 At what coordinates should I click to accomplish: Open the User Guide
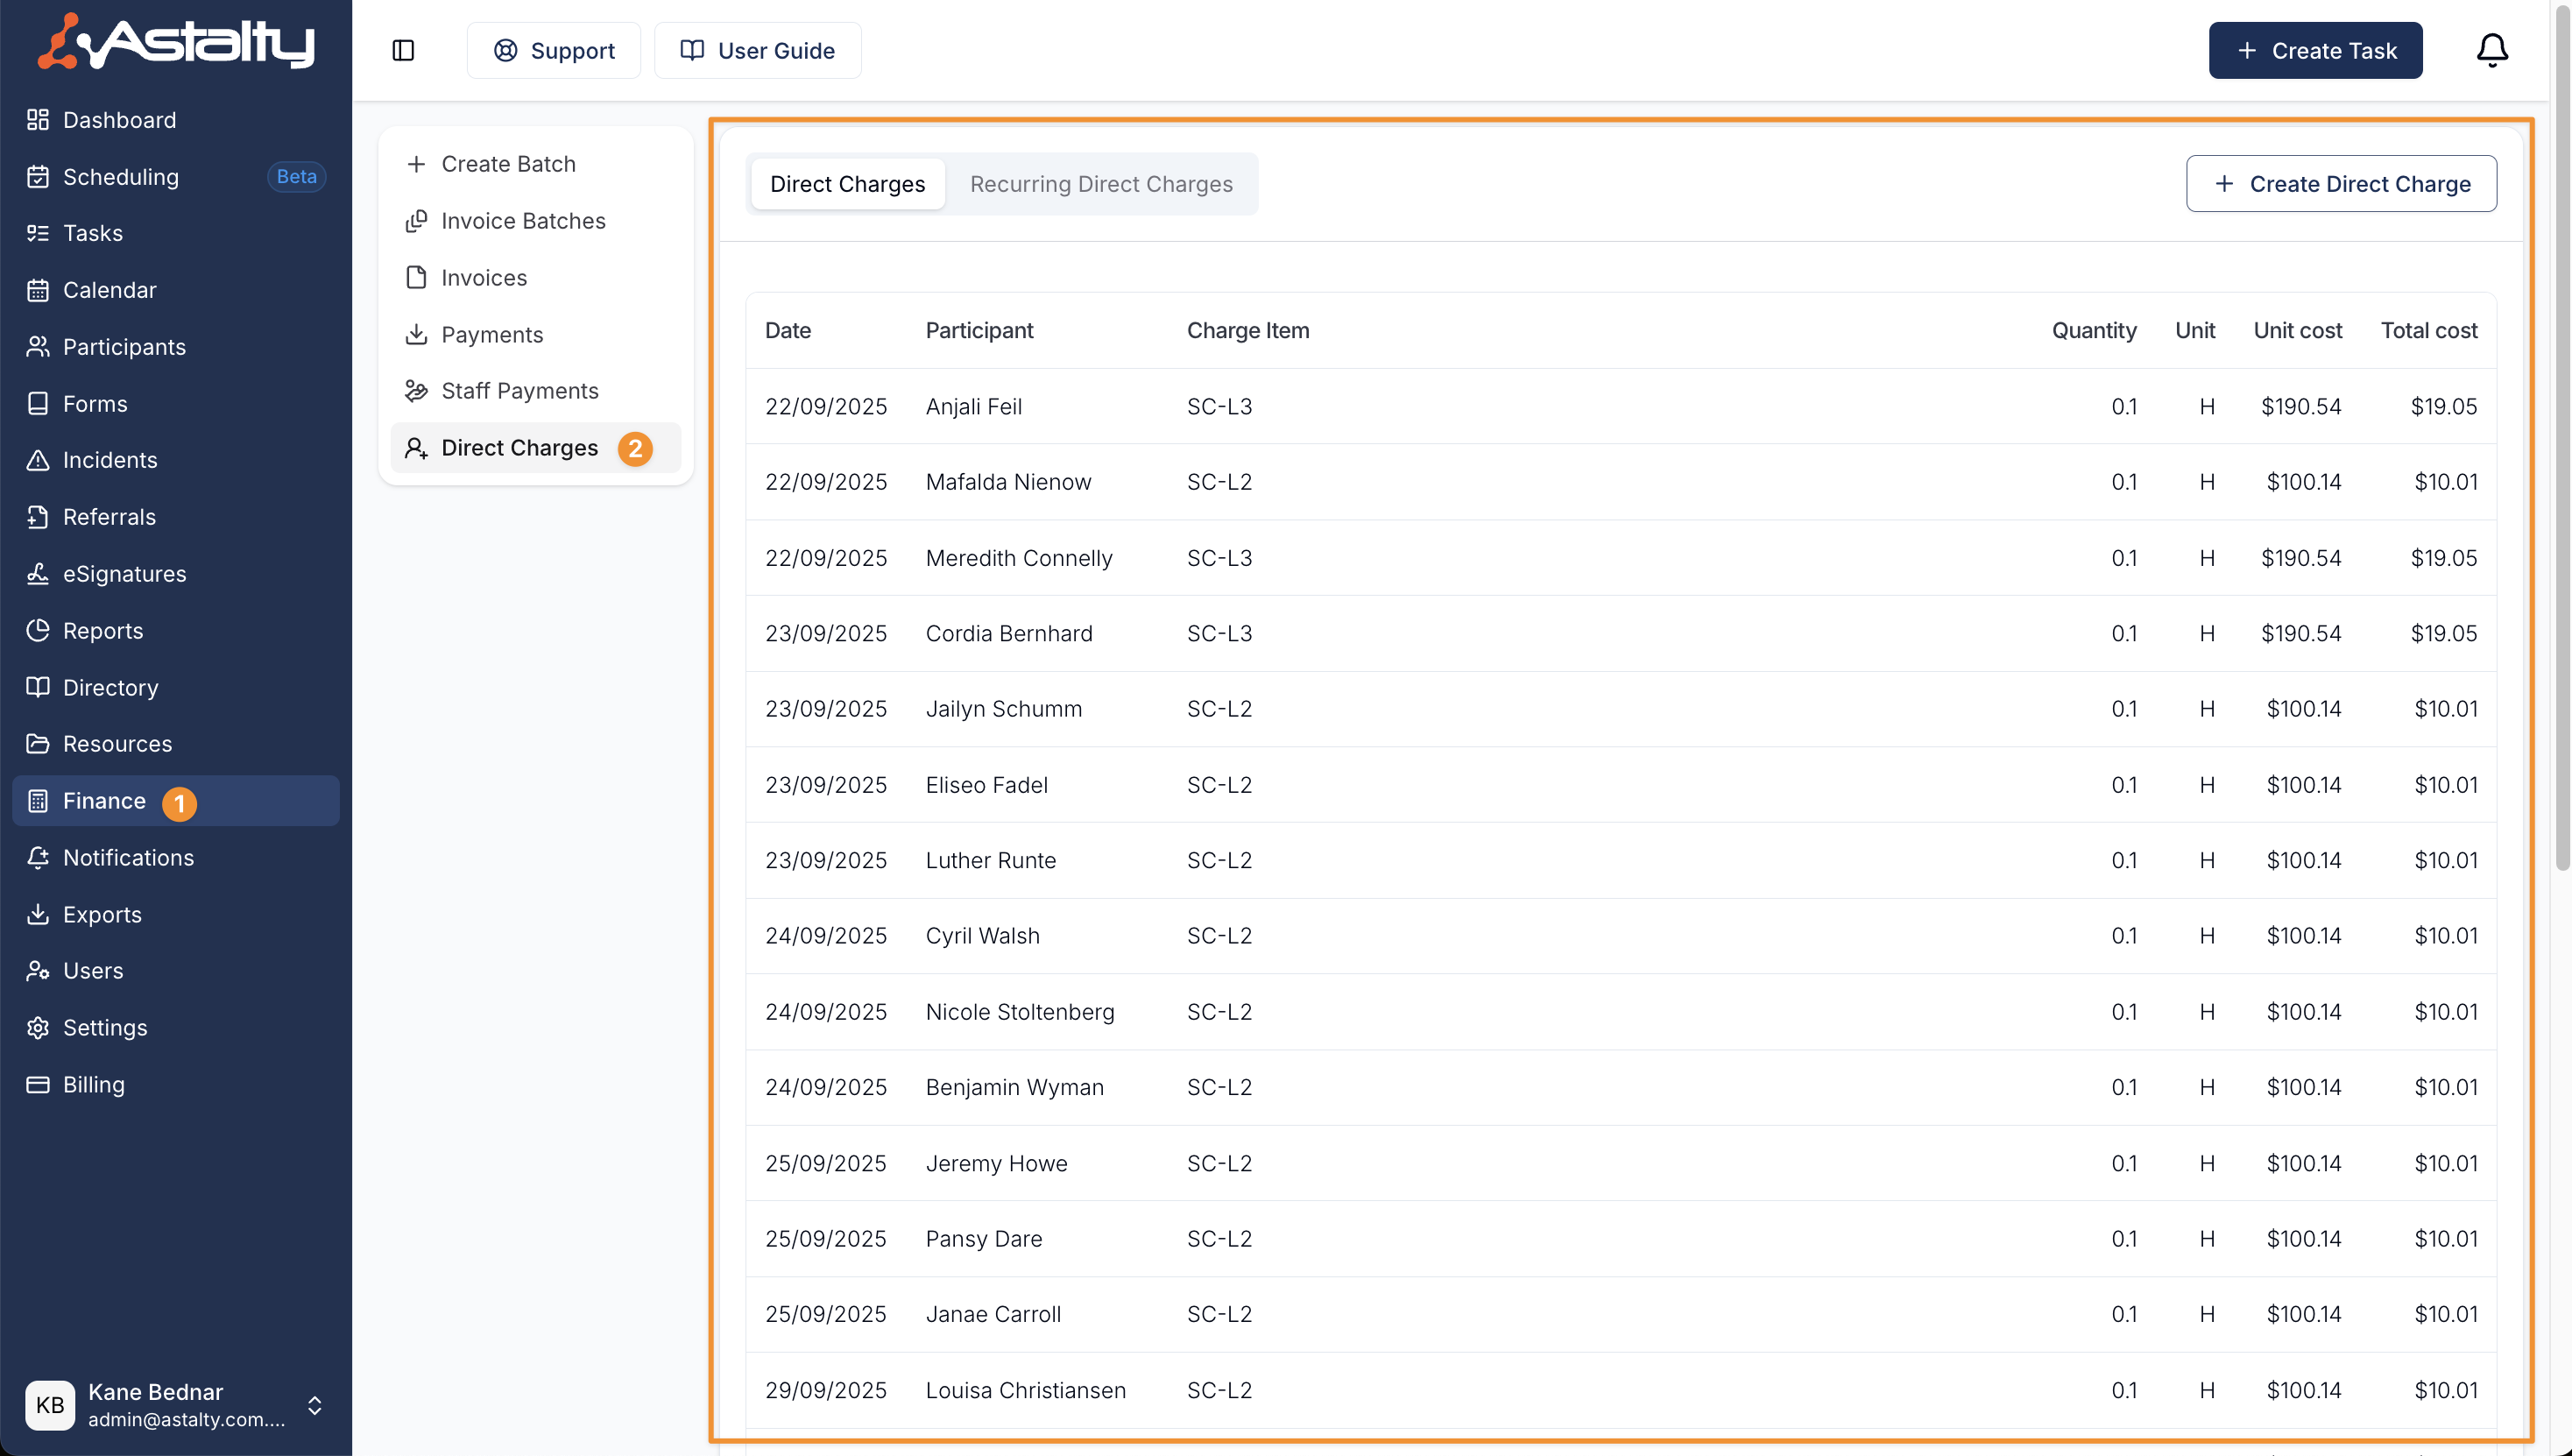tap(758, 50)
